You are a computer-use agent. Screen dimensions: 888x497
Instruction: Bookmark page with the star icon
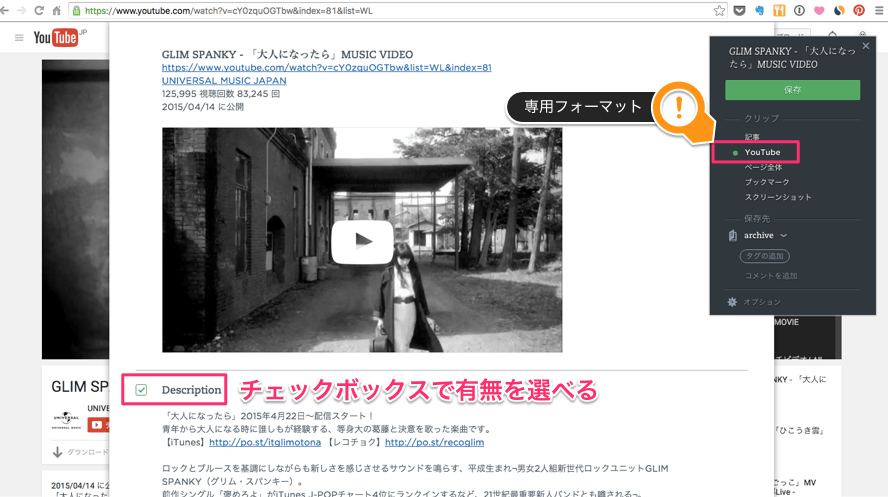[x=719, y=10]
